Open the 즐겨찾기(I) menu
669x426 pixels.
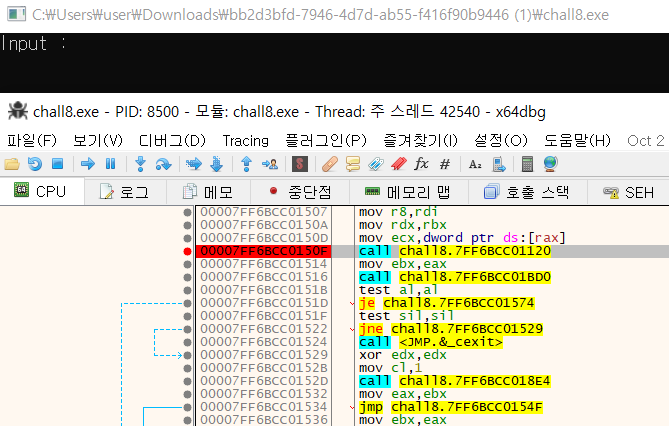[420, 140]
